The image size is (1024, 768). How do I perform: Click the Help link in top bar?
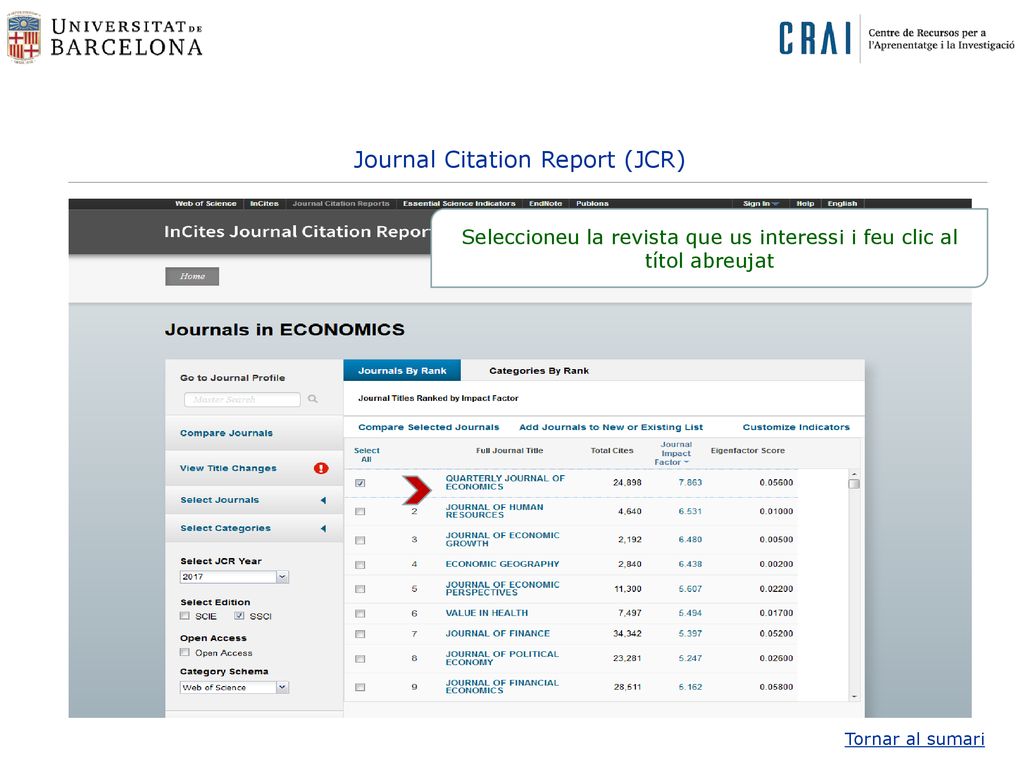coord(805,204)
